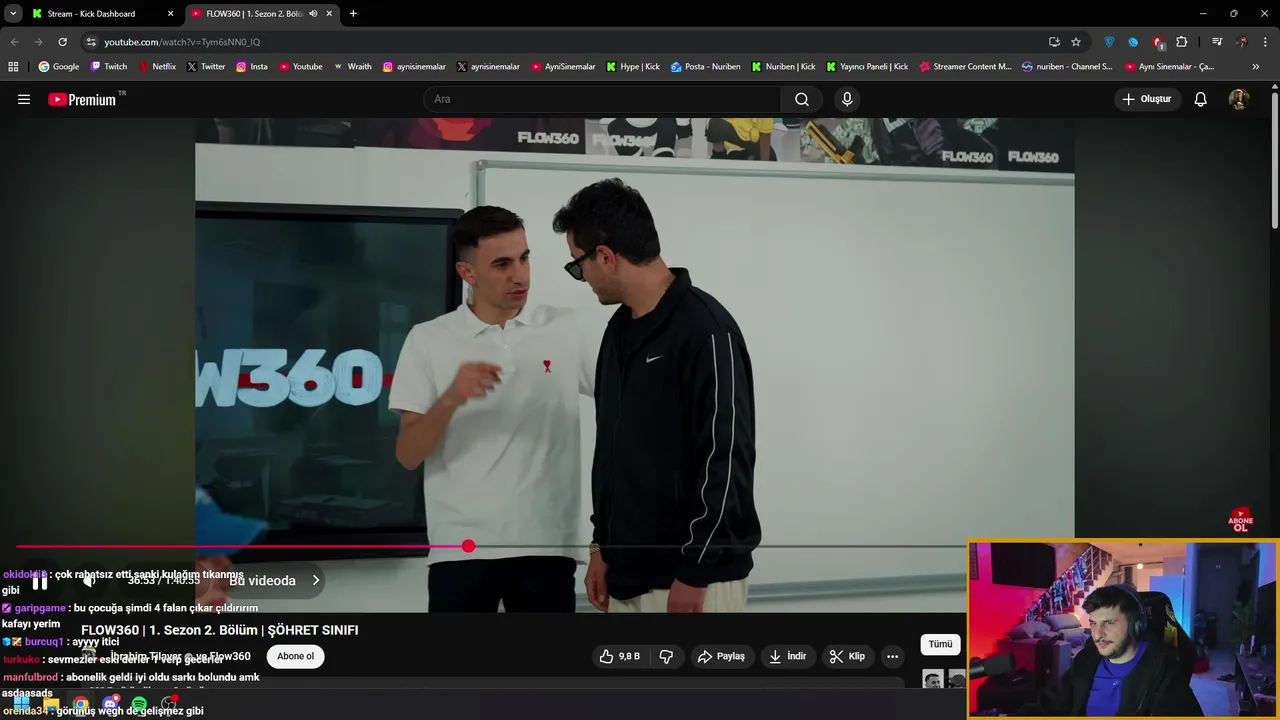Click the İndir download button

[787, 656]
